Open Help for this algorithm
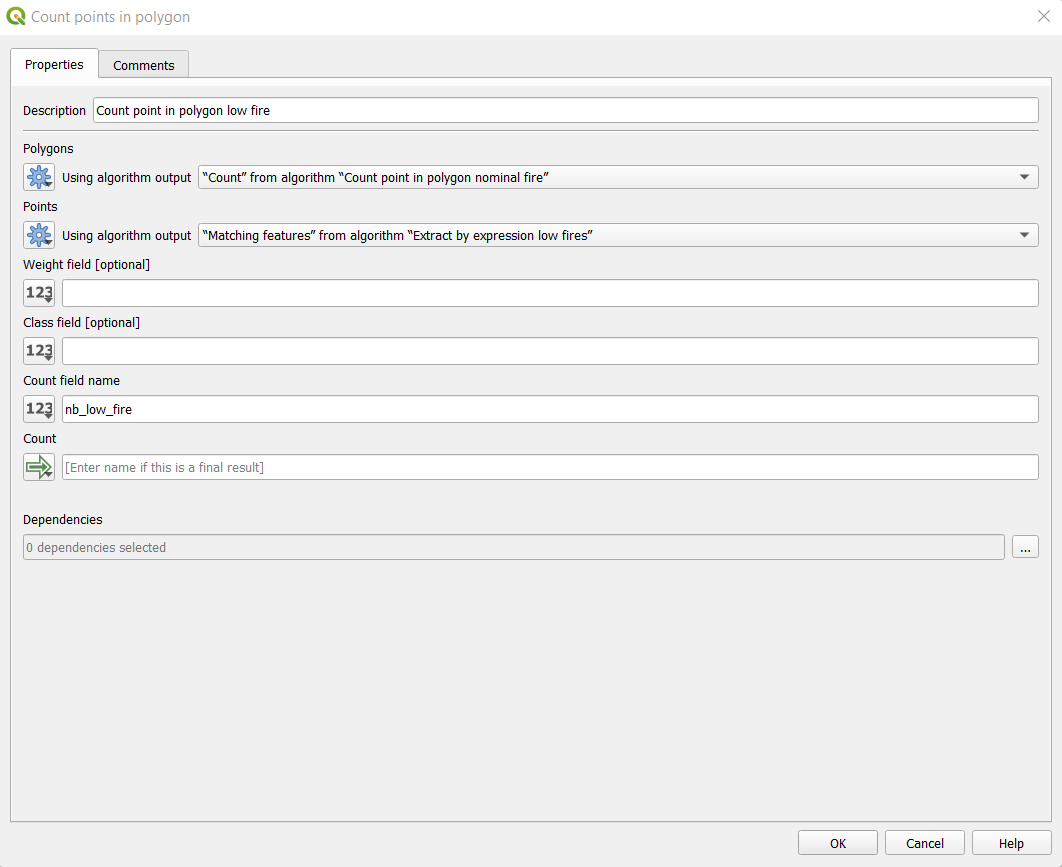This screenshot has height=867, width=1062. [x=1011, y=843]
